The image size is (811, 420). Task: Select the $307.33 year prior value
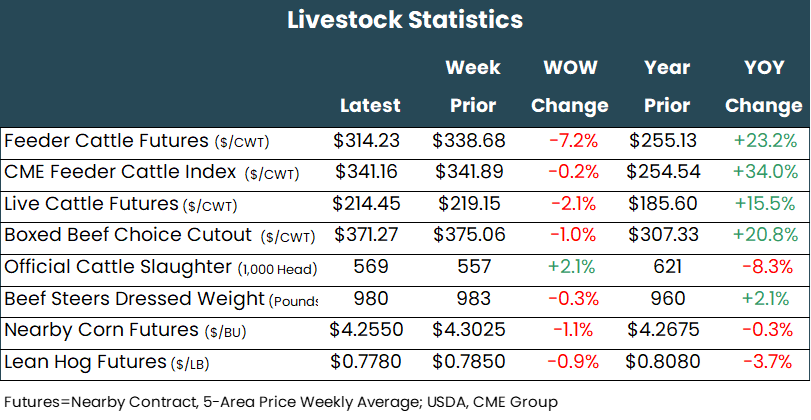pyautogui.click(x=667, y=236)
